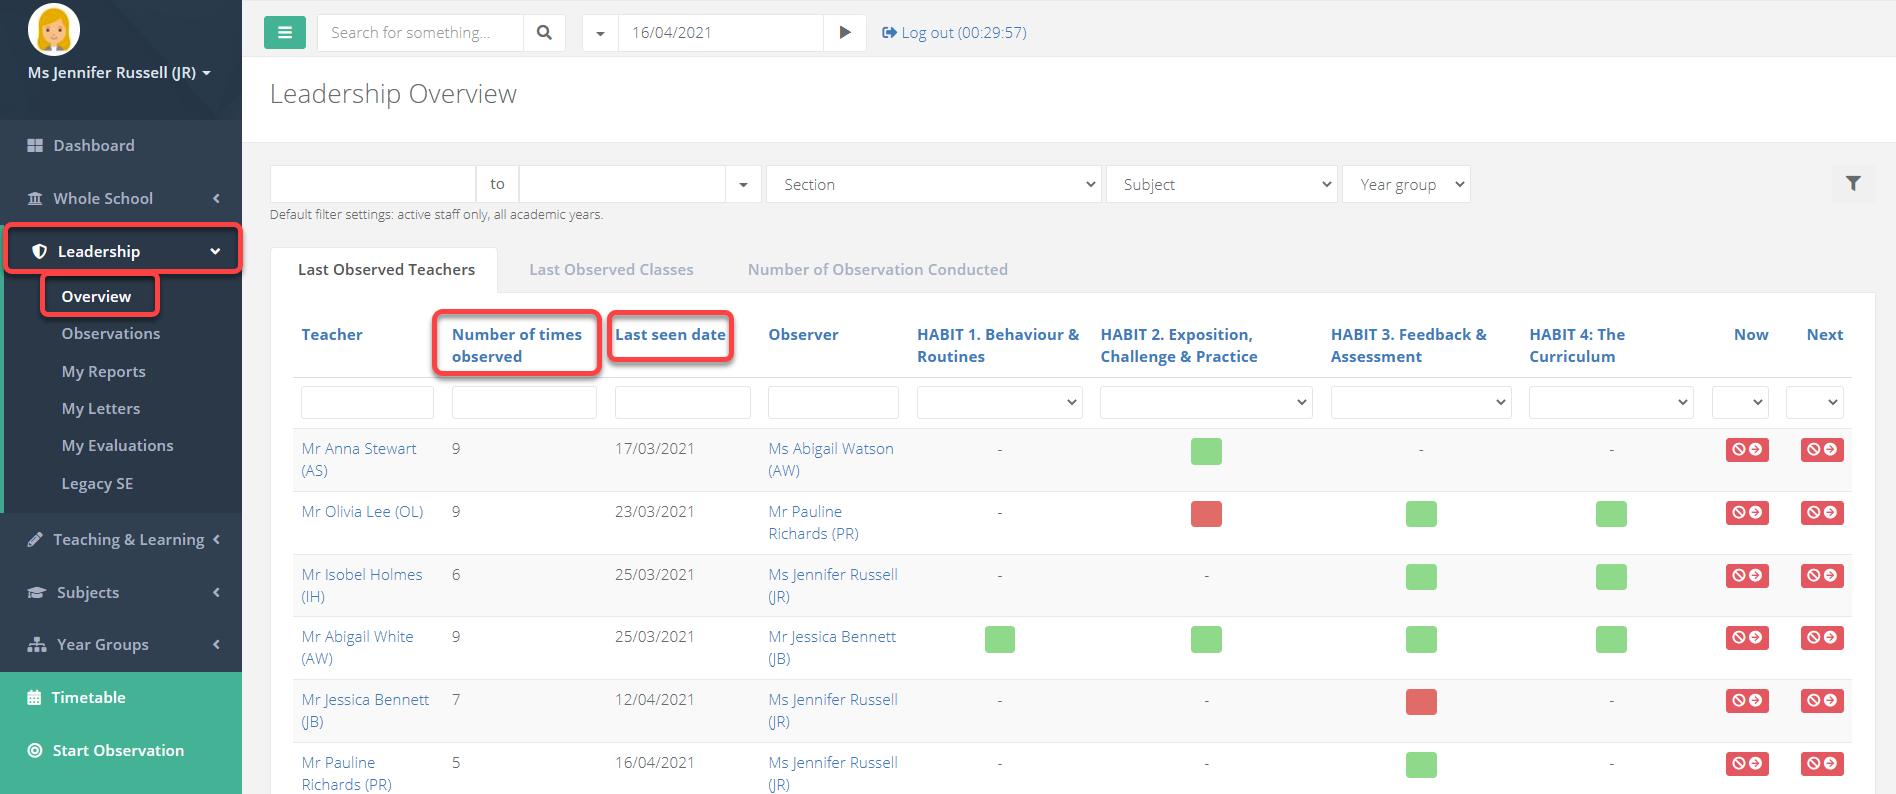Screen dimensions: 1896x794
Task: Switch to Number of Observation Conducted tab
Action: pos(878,269)
